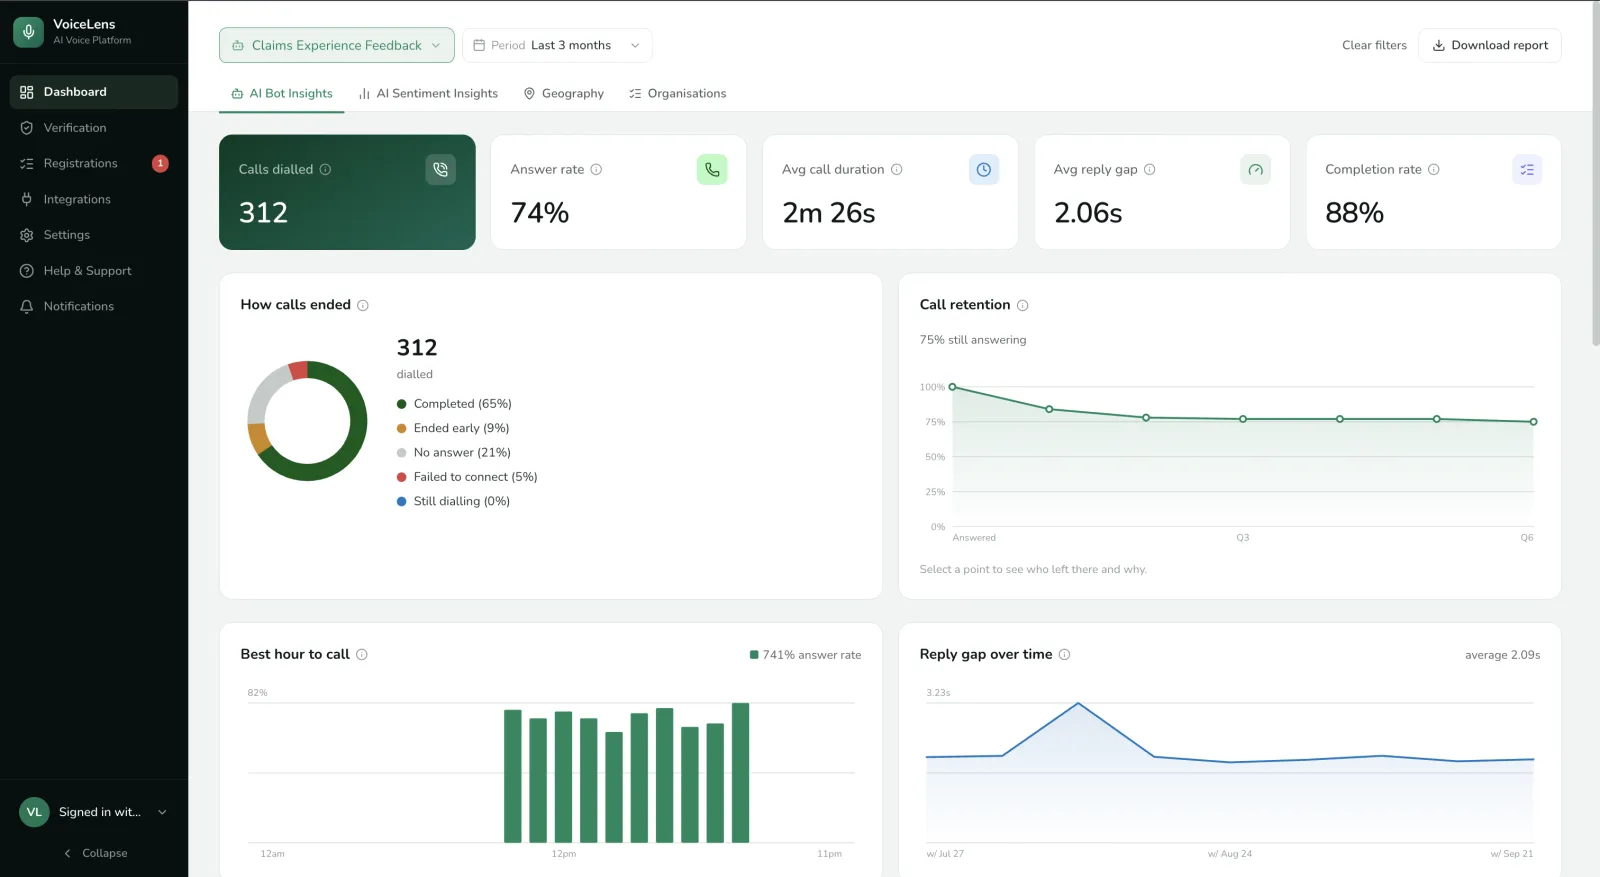
Task: Click the gauge icon on Avg reply gap card
Action: point(1255,170)
